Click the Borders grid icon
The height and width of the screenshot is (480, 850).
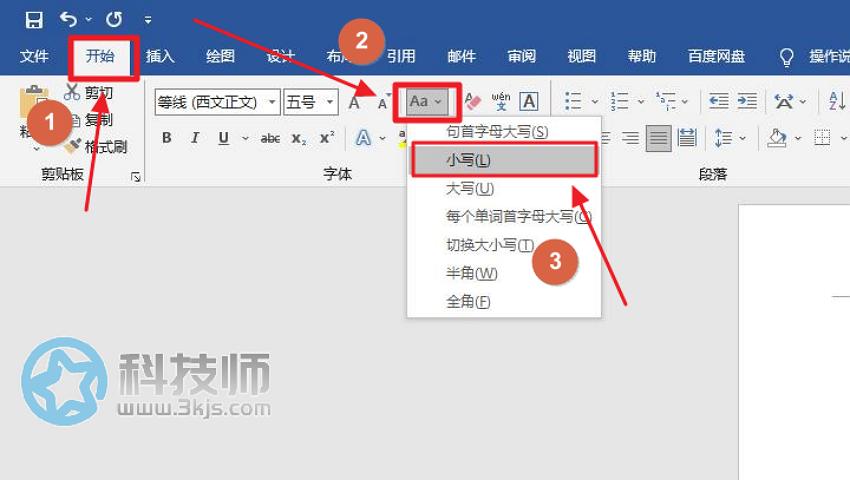coord(822,138)
